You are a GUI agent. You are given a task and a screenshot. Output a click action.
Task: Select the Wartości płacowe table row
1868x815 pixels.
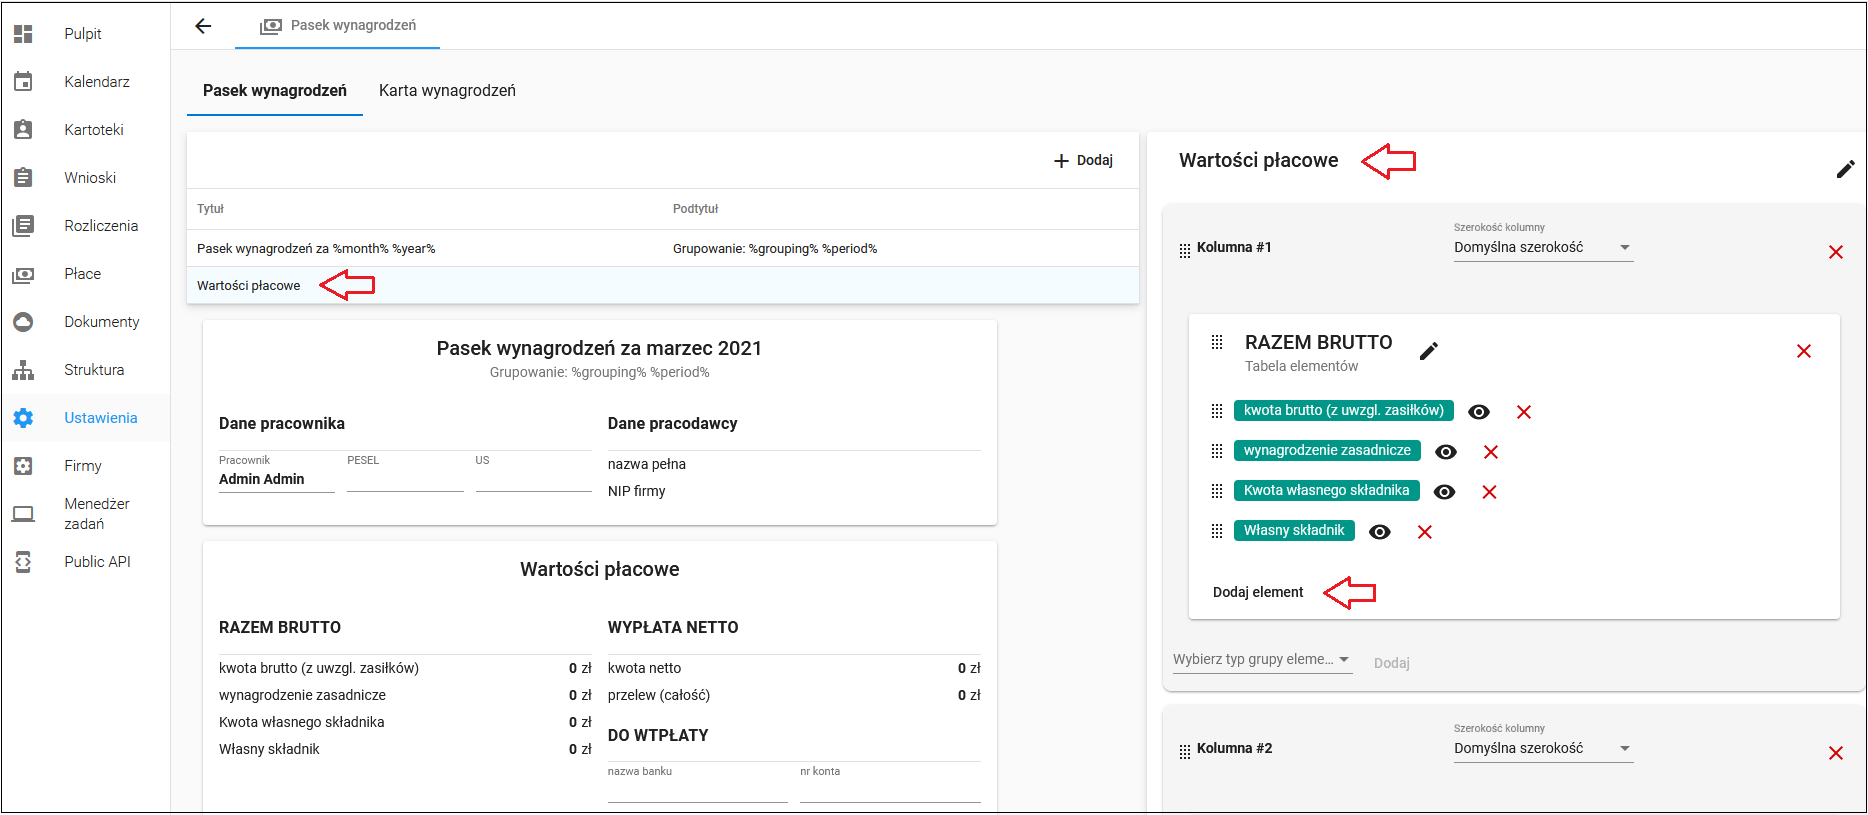663,286
